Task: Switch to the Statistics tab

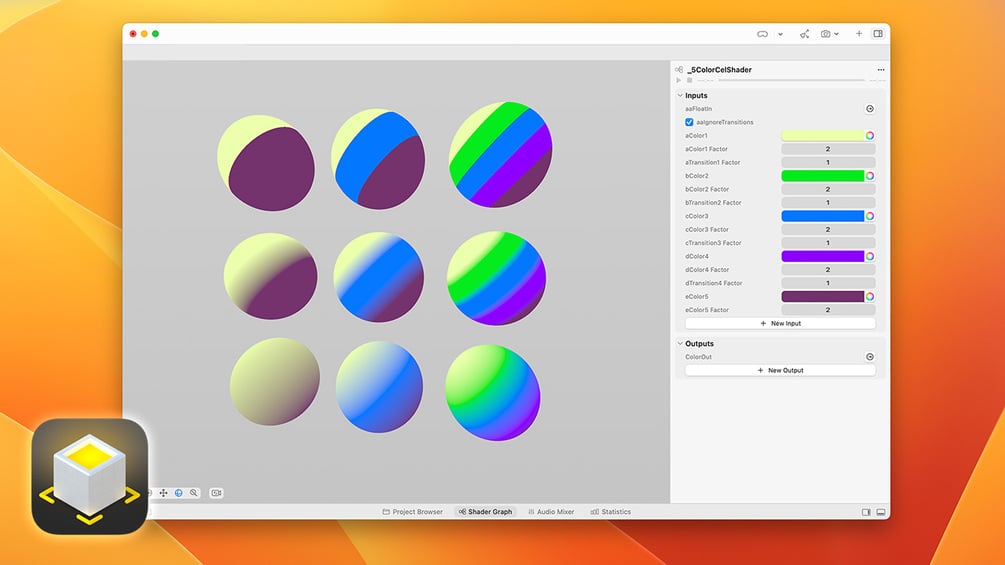Action: click(x=611, y=512)
